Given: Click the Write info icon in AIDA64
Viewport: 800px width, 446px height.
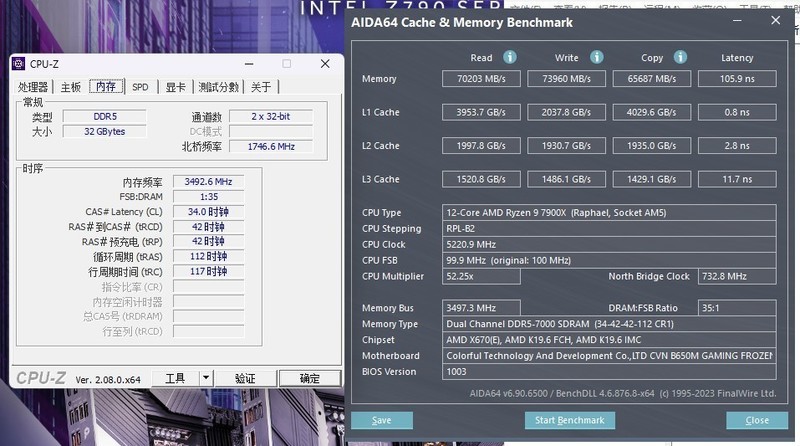Looking at the screenshot, I should (596, 57).
